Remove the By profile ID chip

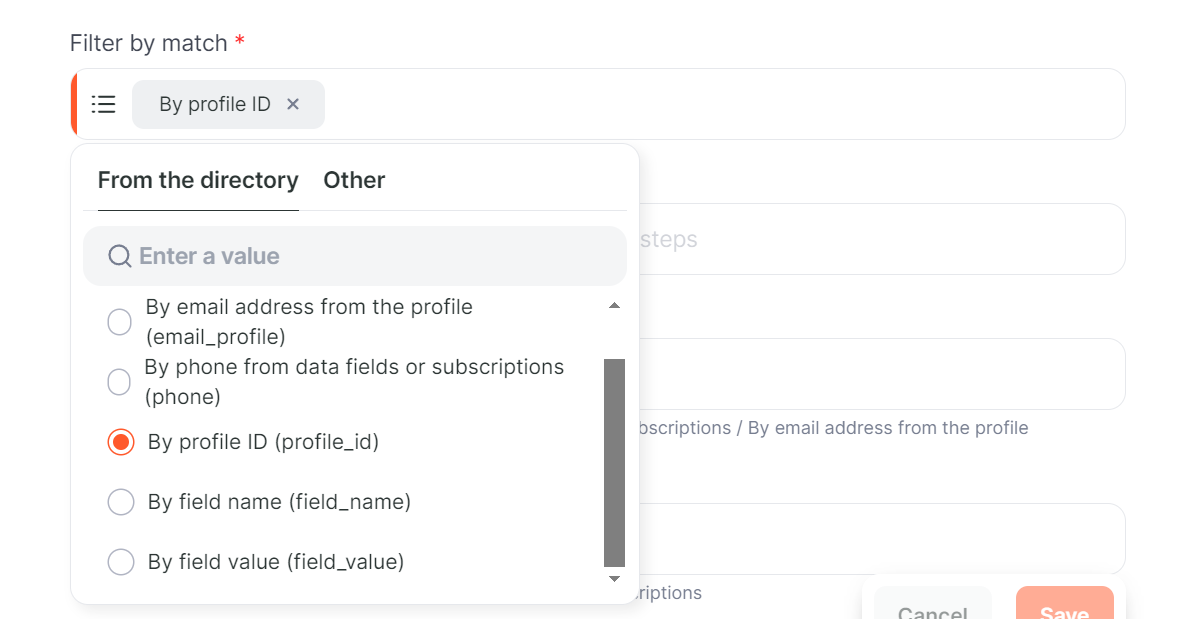[293, 104]
